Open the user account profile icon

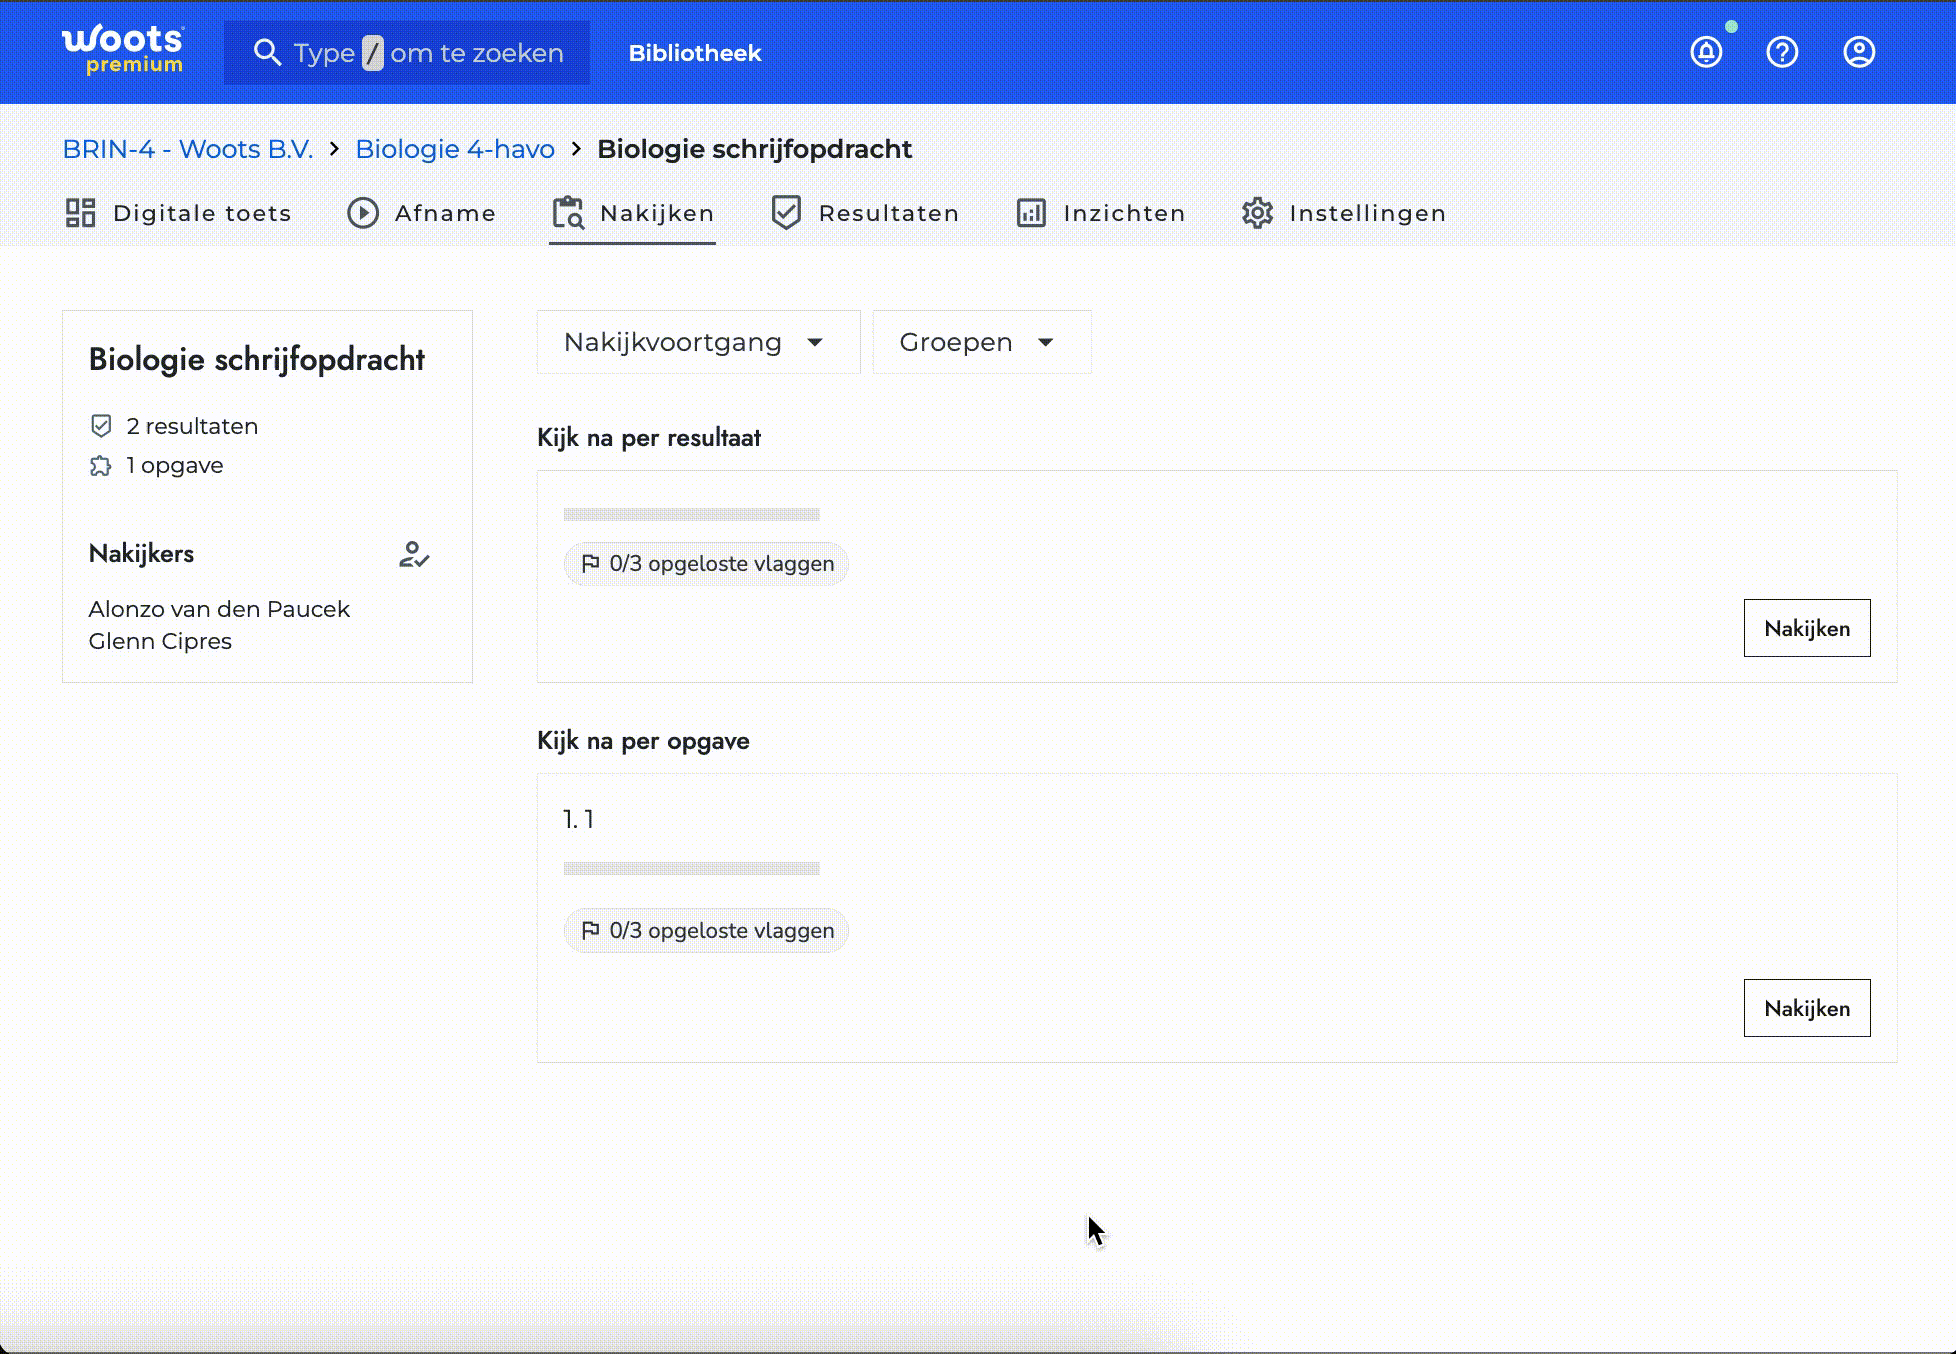pos(1859,52)
